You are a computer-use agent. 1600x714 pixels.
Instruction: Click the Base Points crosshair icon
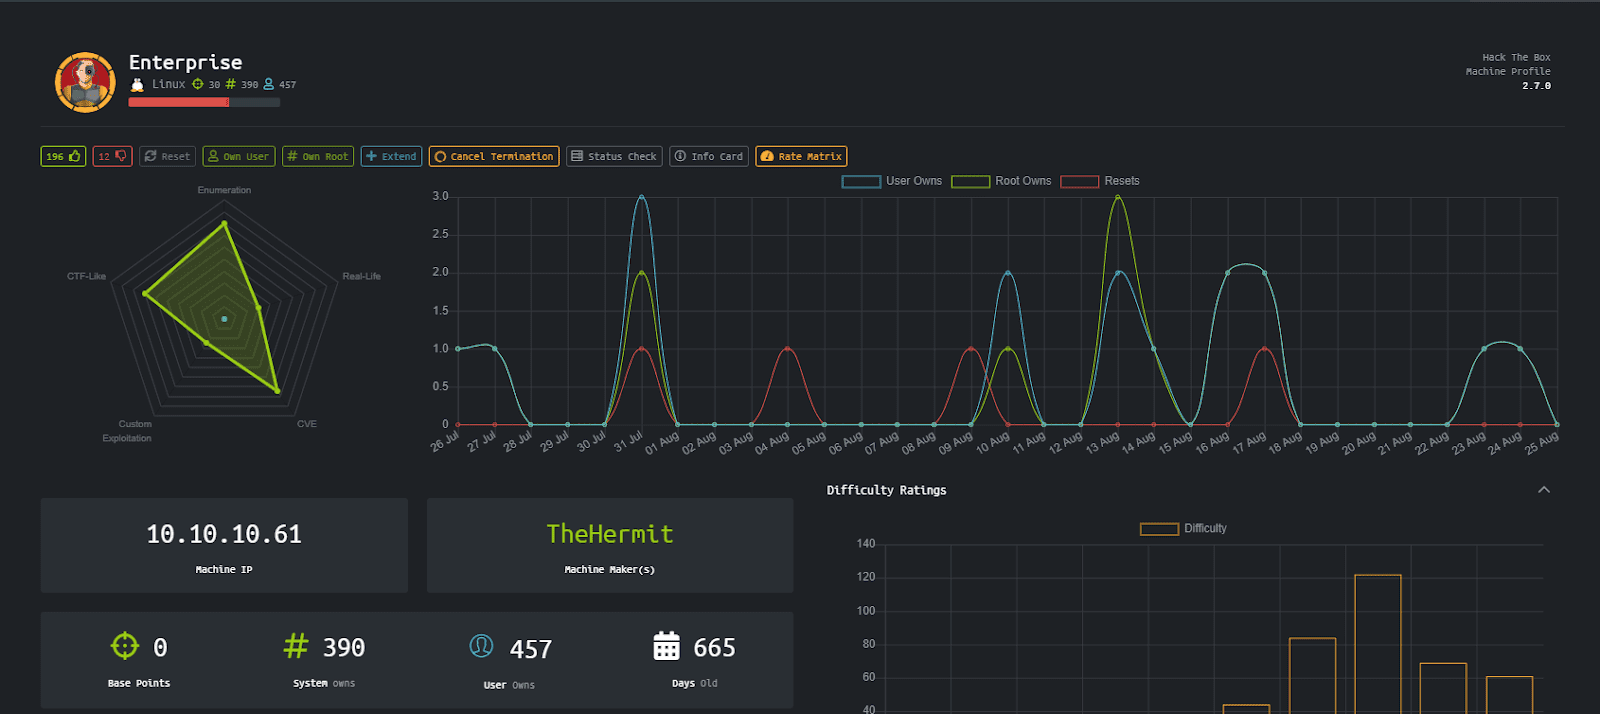tap(125, 646)
